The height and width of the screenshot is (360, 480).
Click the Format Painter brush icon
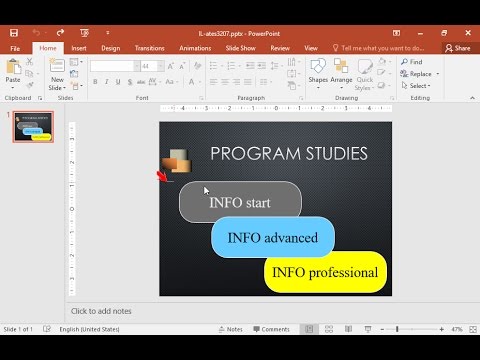tap(30, 85)
